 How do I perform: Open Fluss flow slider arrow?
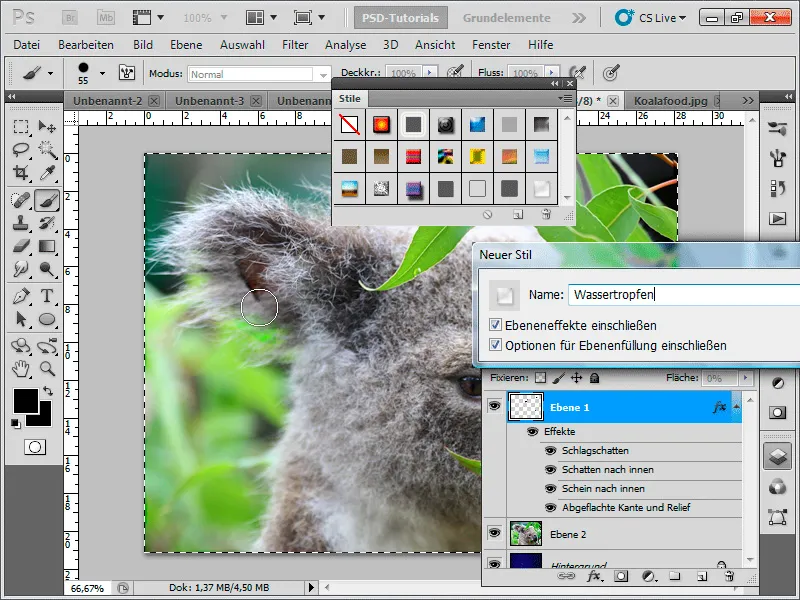click(552, 73)
